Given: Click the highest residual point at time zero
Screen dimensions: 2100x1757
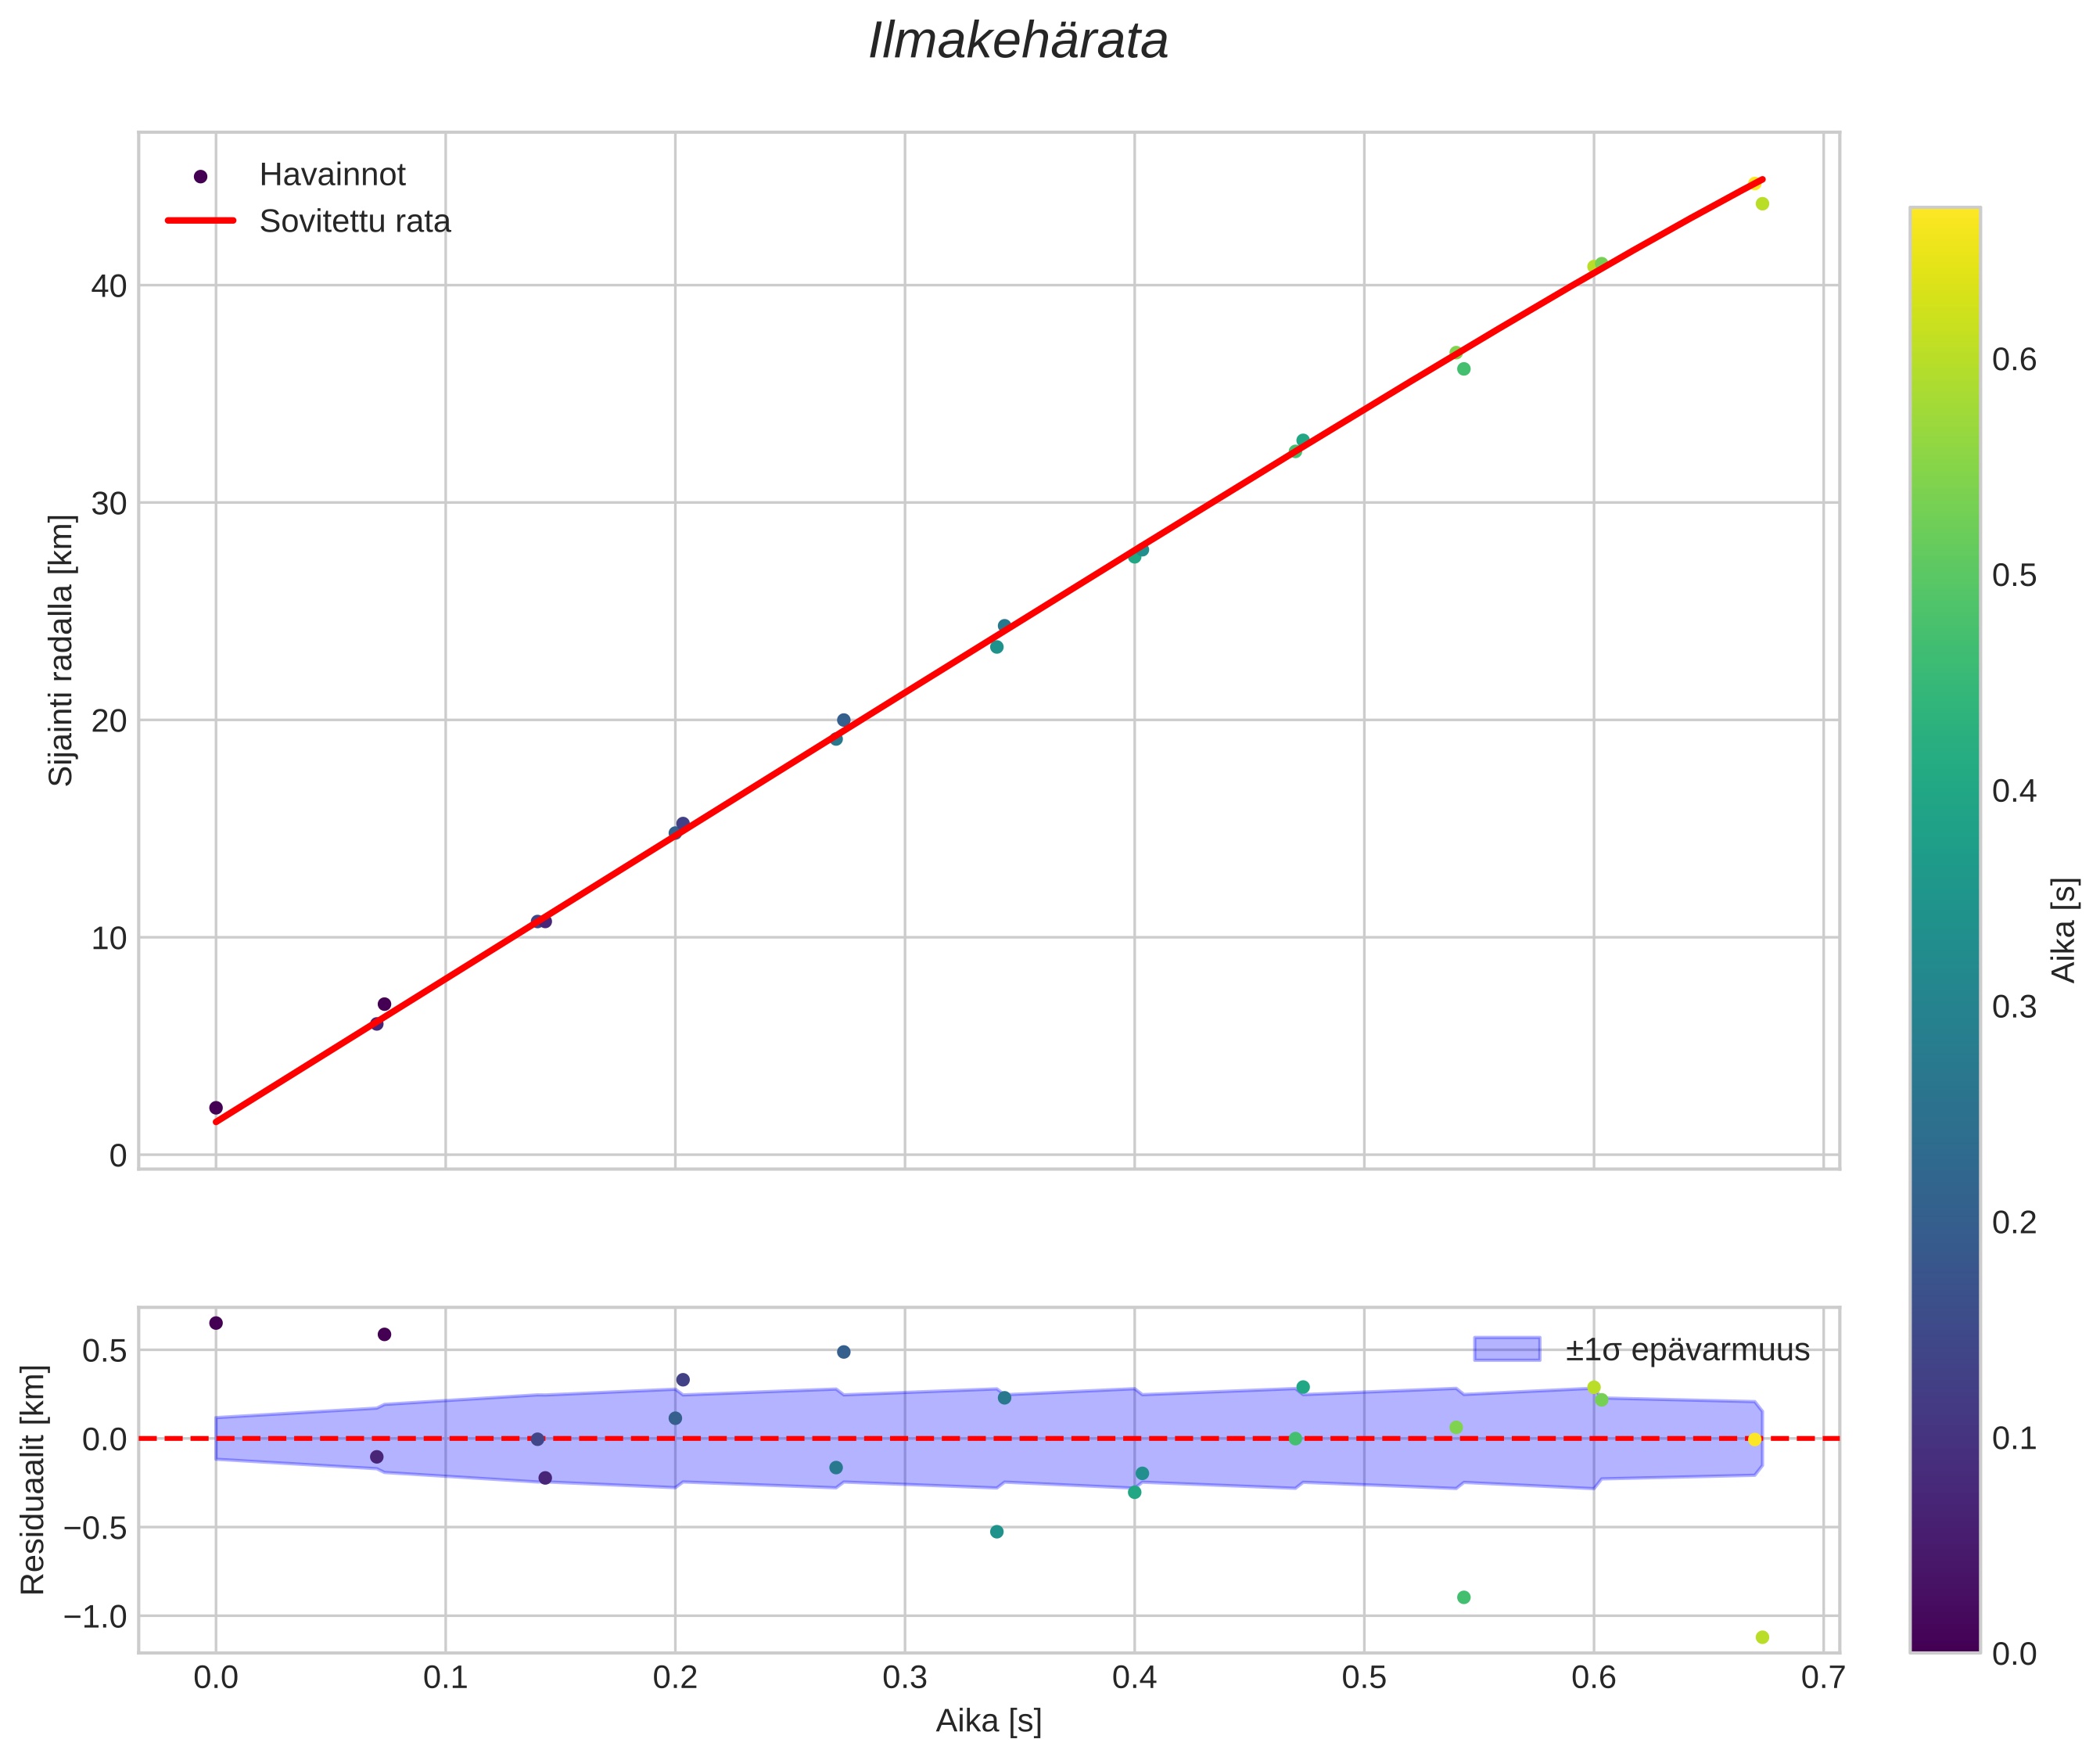Looking at the screenshot, I should [x=216, y=1323].
